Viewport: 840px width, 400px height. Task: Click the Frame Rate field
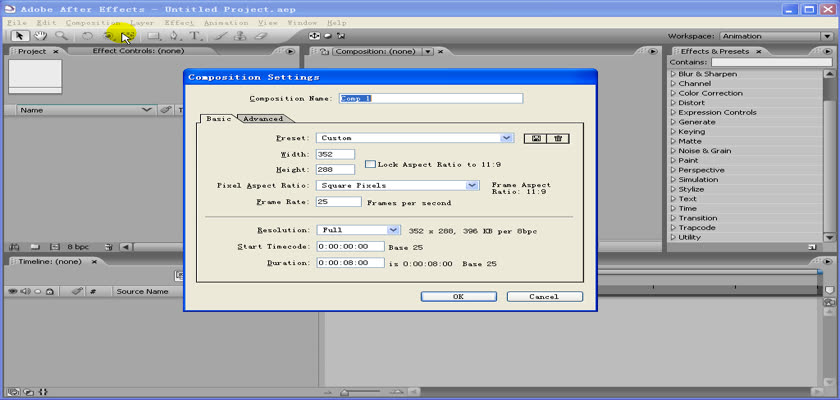click(x=339, y=202)
